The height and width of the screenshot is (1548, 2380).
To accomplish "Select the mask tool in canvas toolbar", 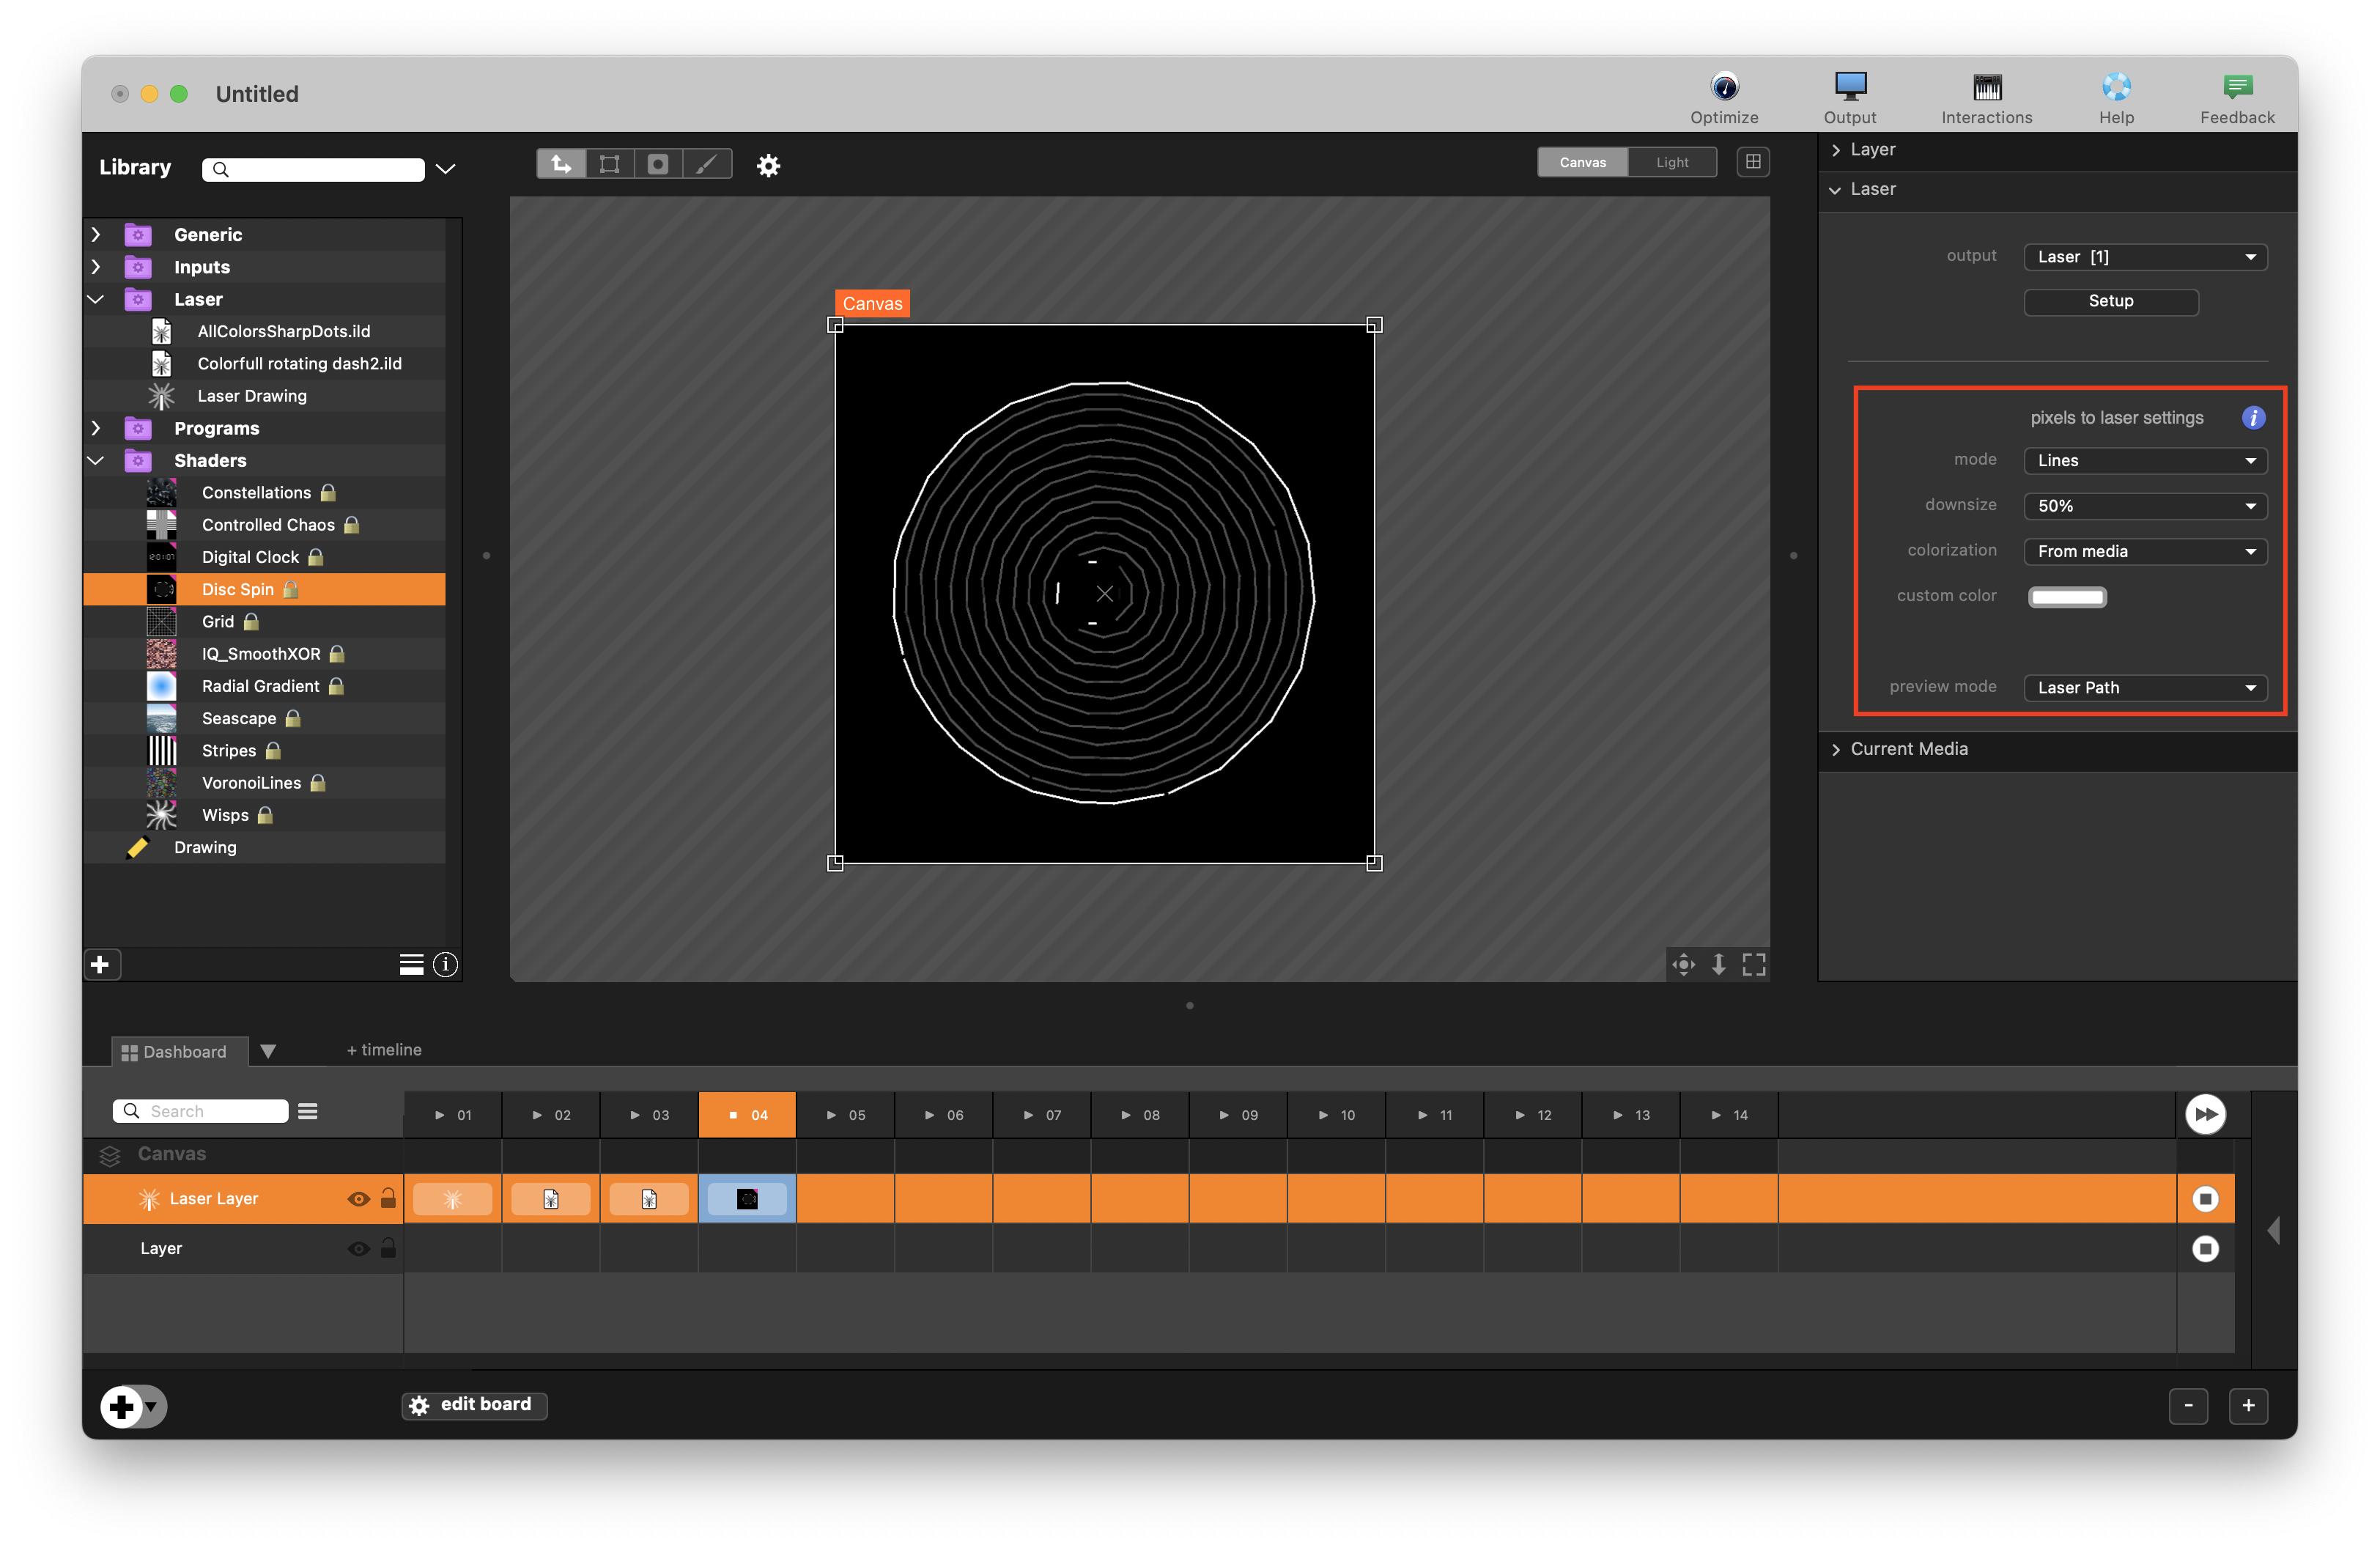I will [x=658, y=164].
